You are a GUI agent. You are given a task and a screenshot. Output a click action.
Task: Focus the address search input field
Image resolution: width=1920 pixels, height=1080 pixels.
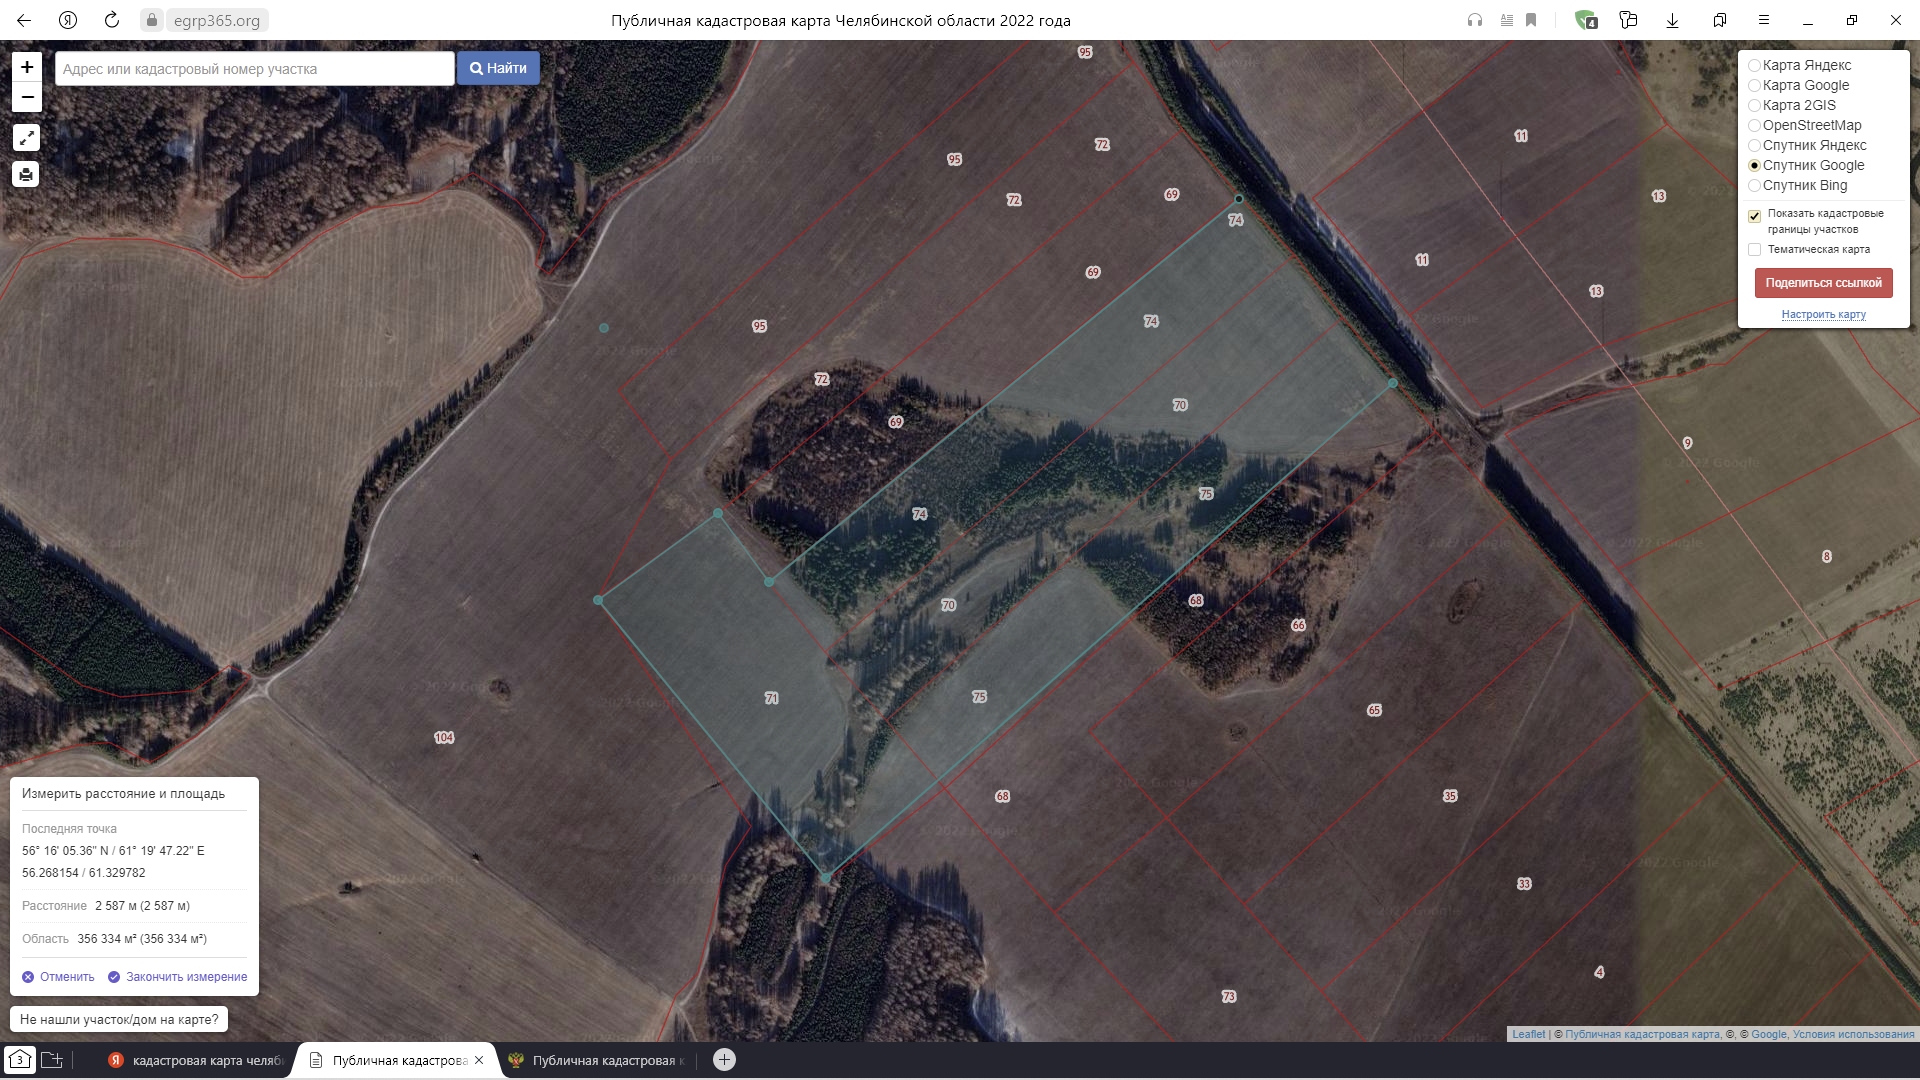click(x=254, y=69)
